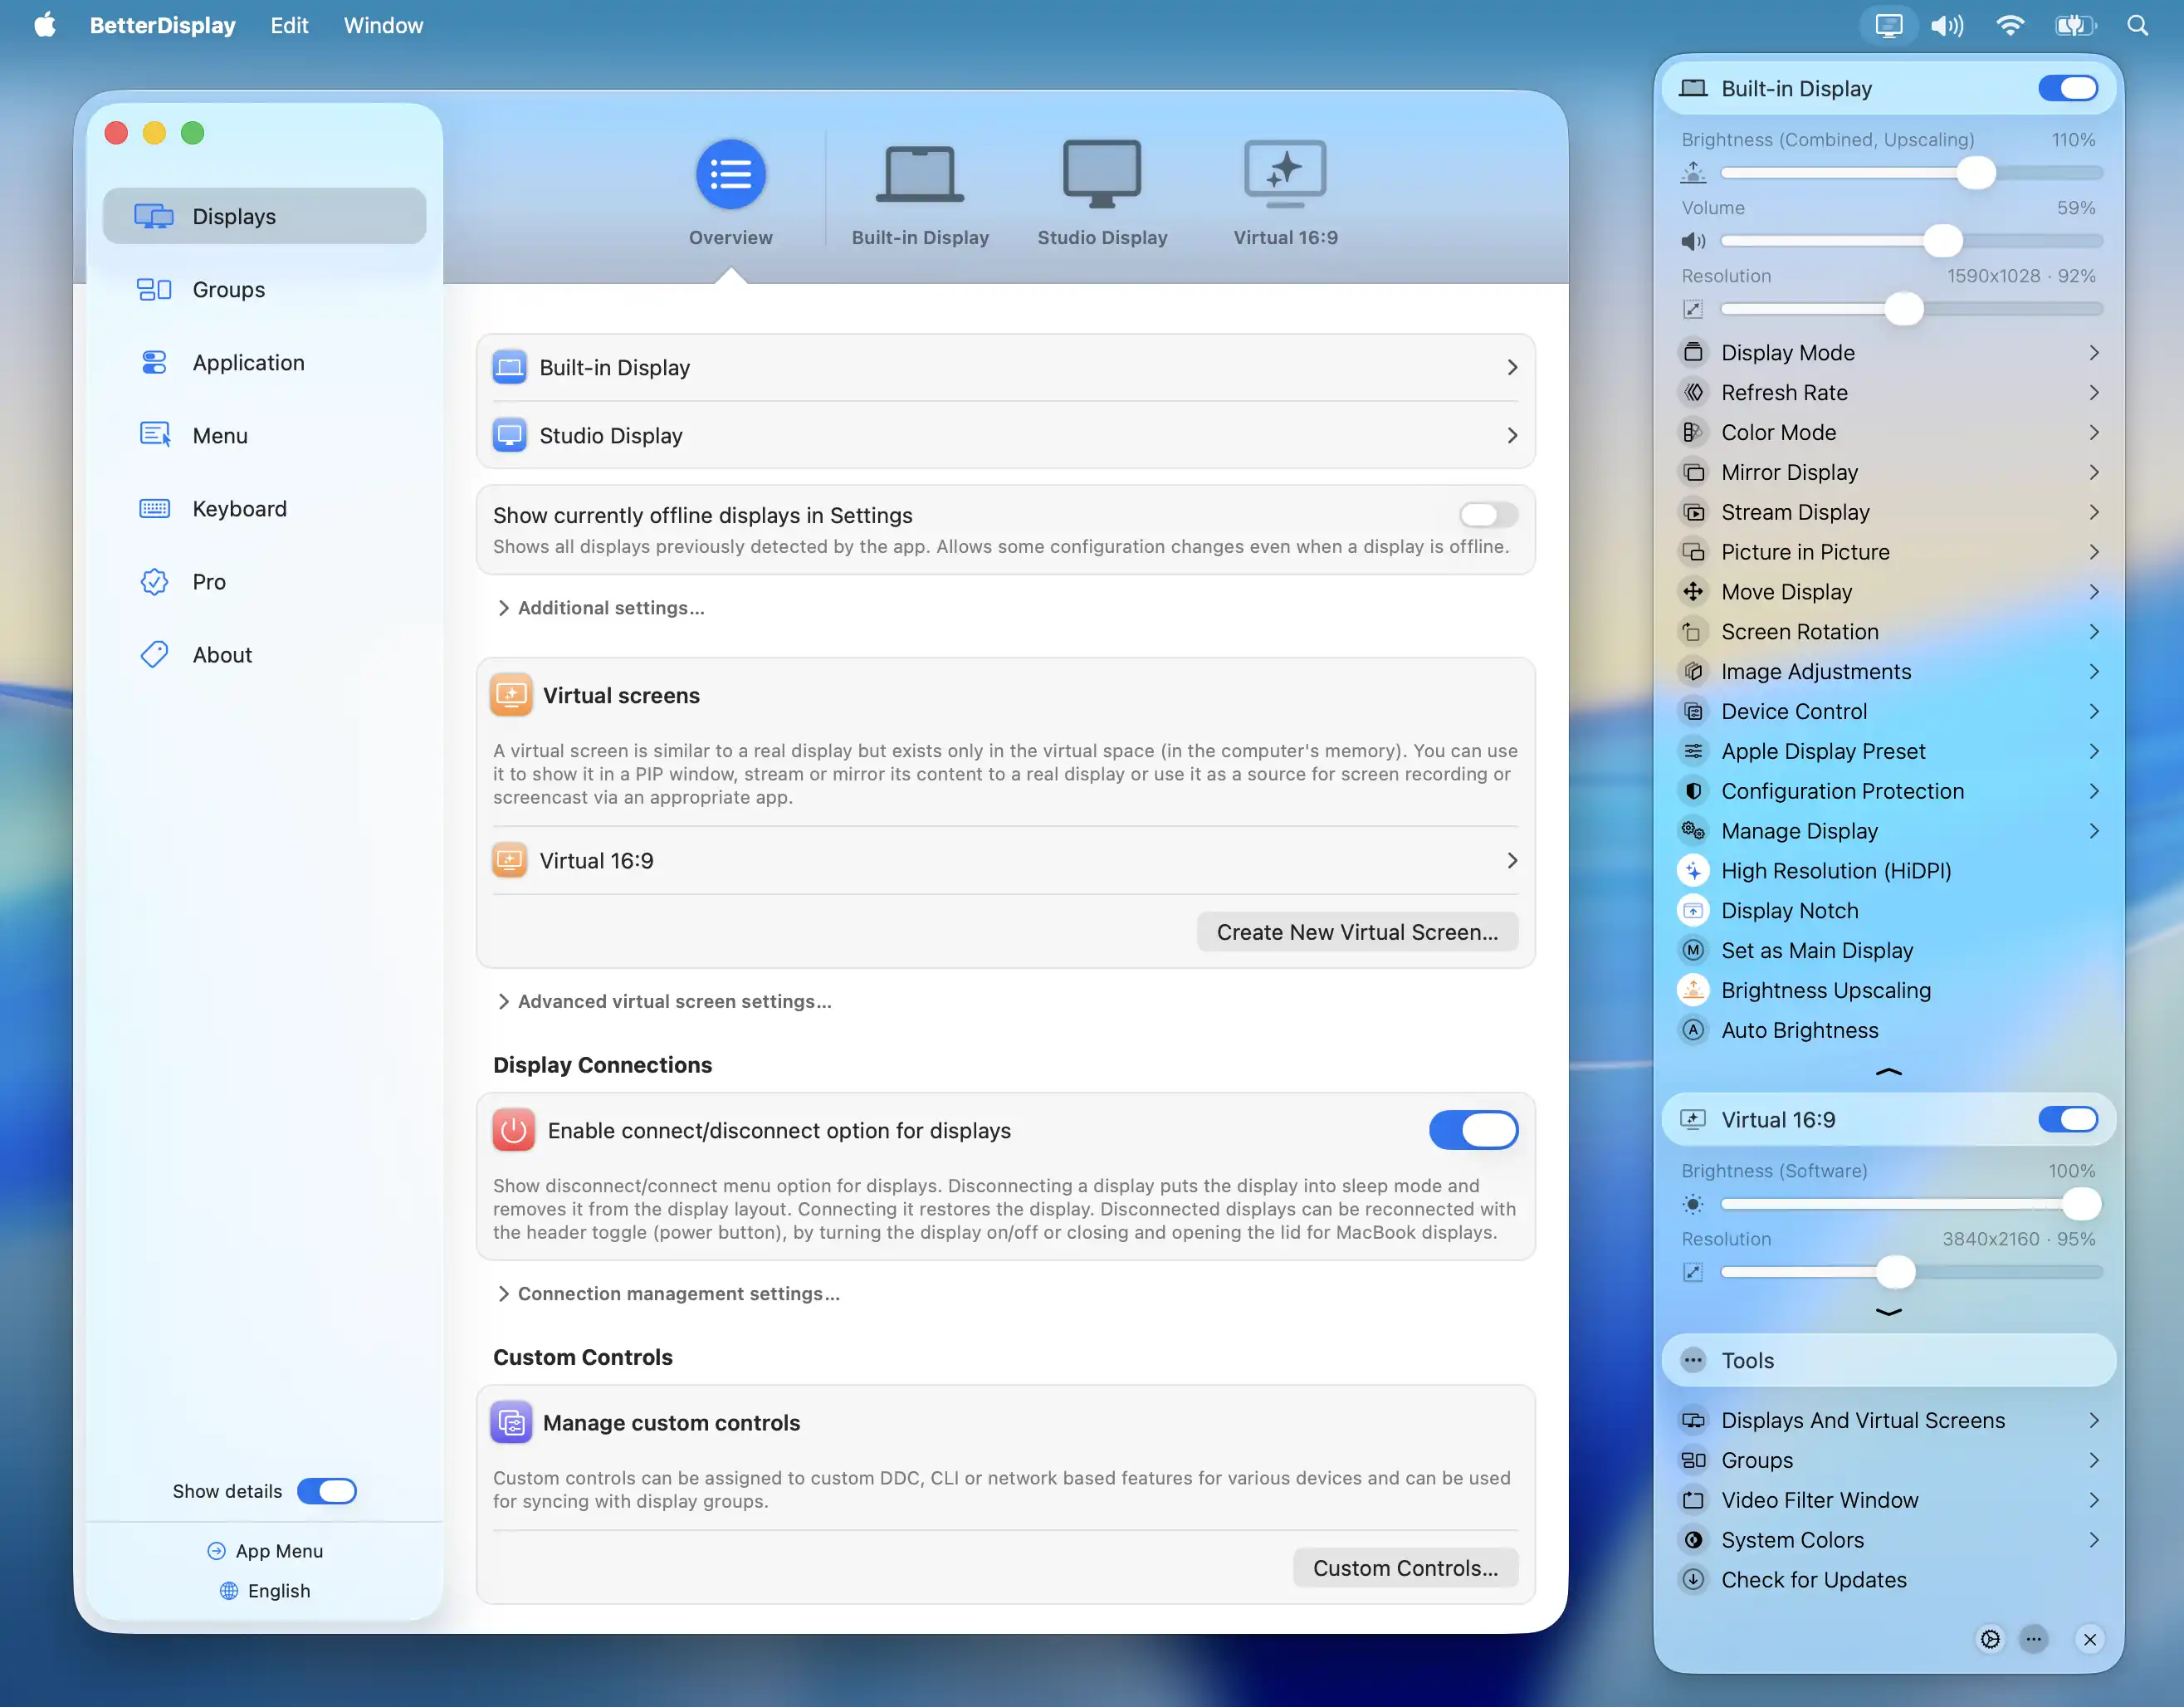Click gear settings icon in popup menu
2184x1707 pixels.
[x=1990, y=1639]
